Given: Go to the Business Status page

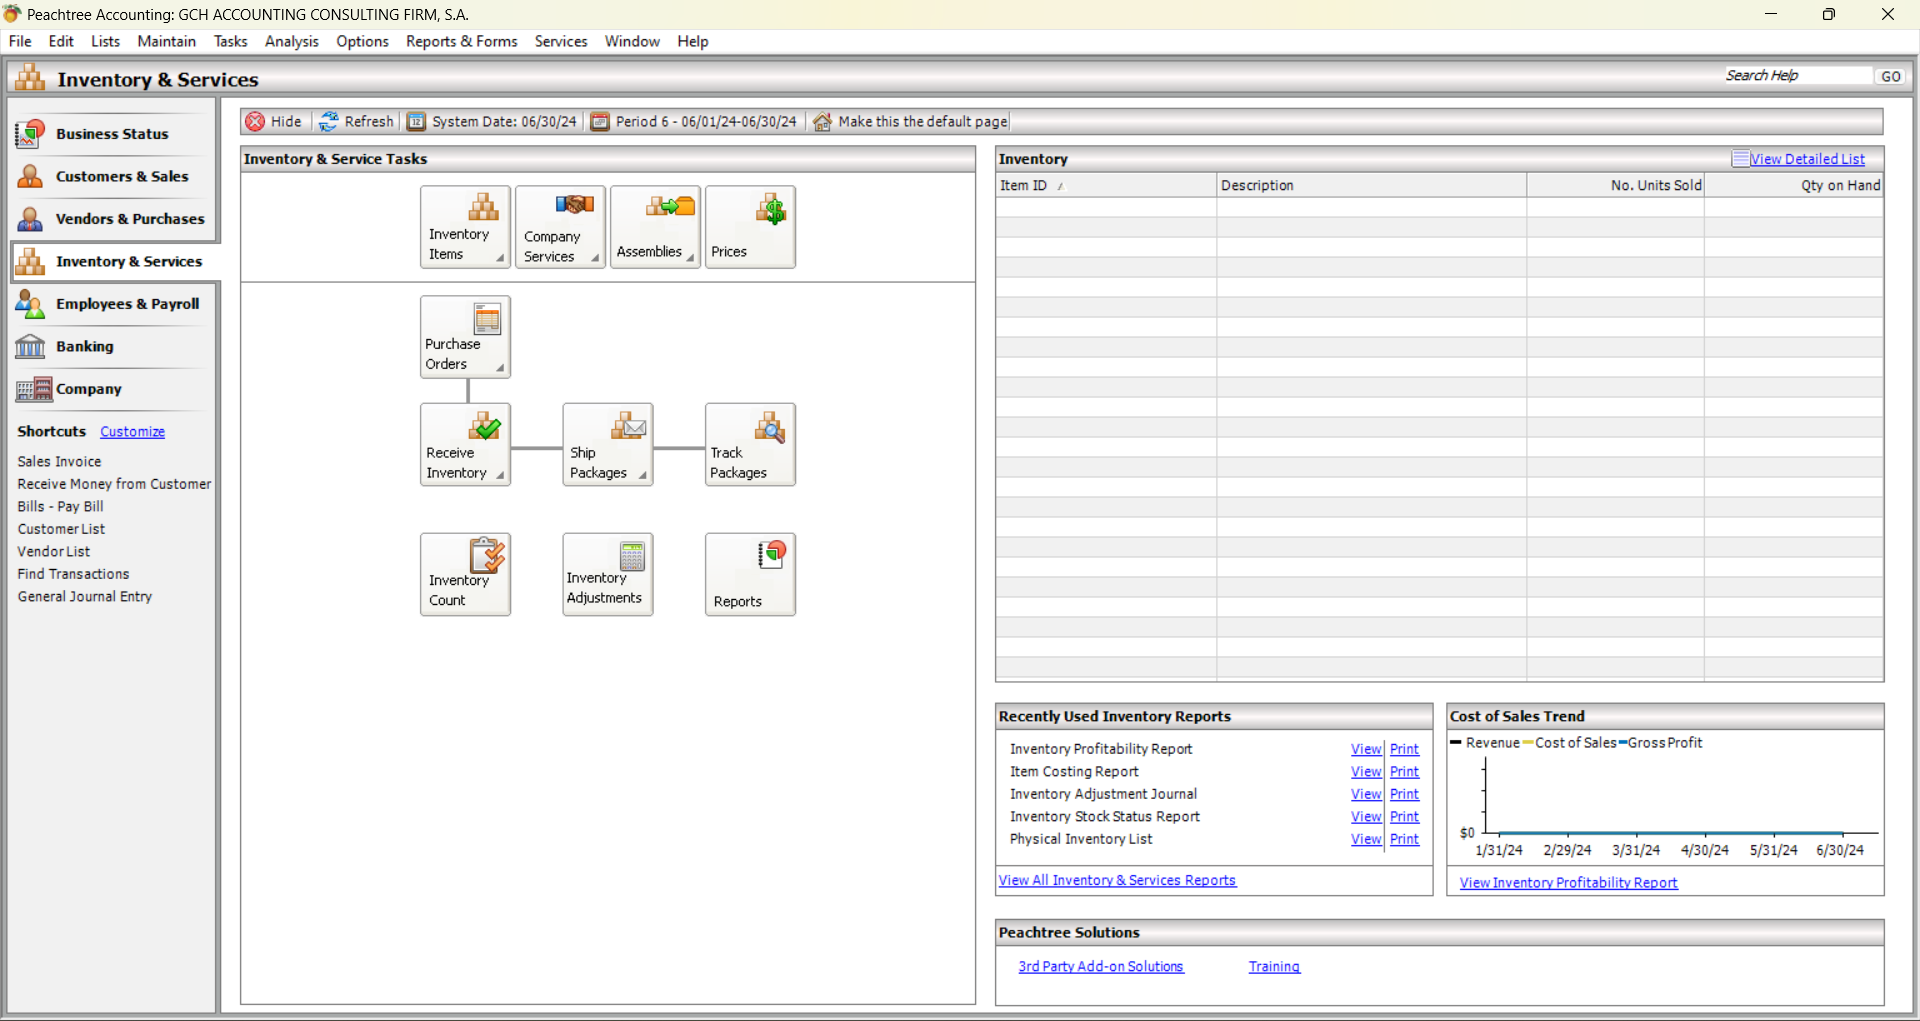Looking at the screenshot, I should 112,134.
